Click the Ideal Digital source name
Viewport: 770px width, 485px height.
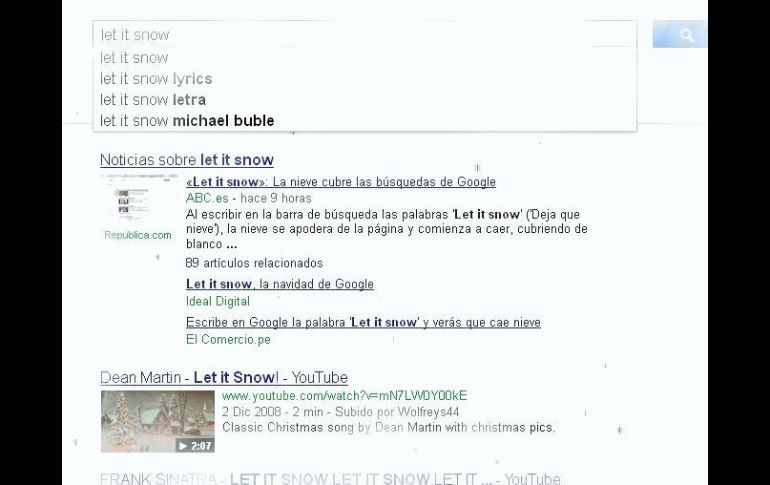click(x=217, y=301)
